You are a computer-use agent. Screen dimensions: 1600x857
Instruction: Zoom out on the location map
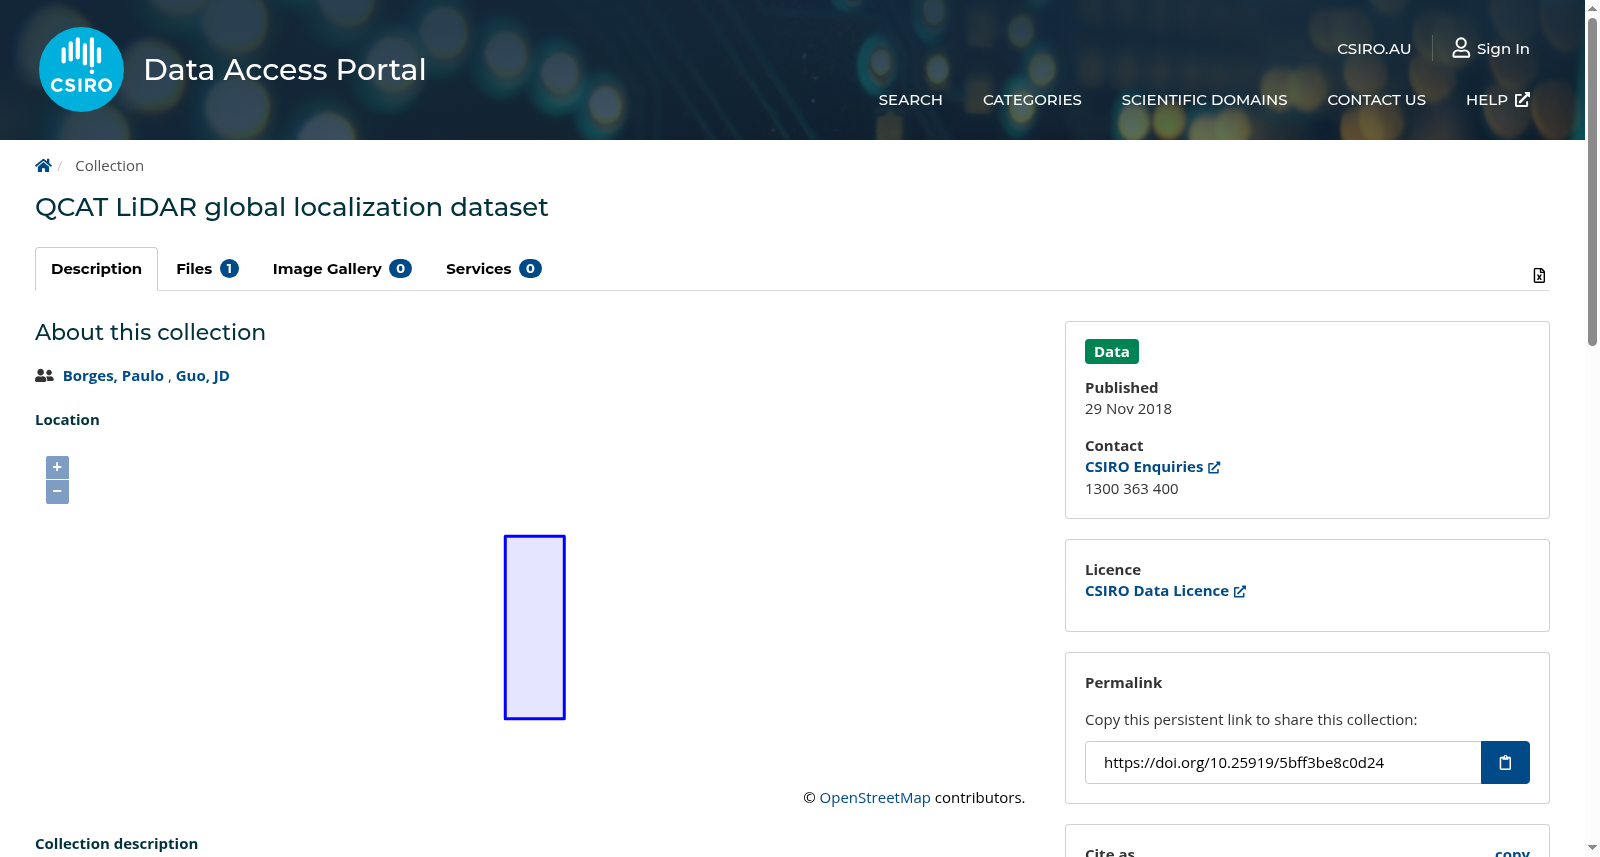(x=57, y=492)
